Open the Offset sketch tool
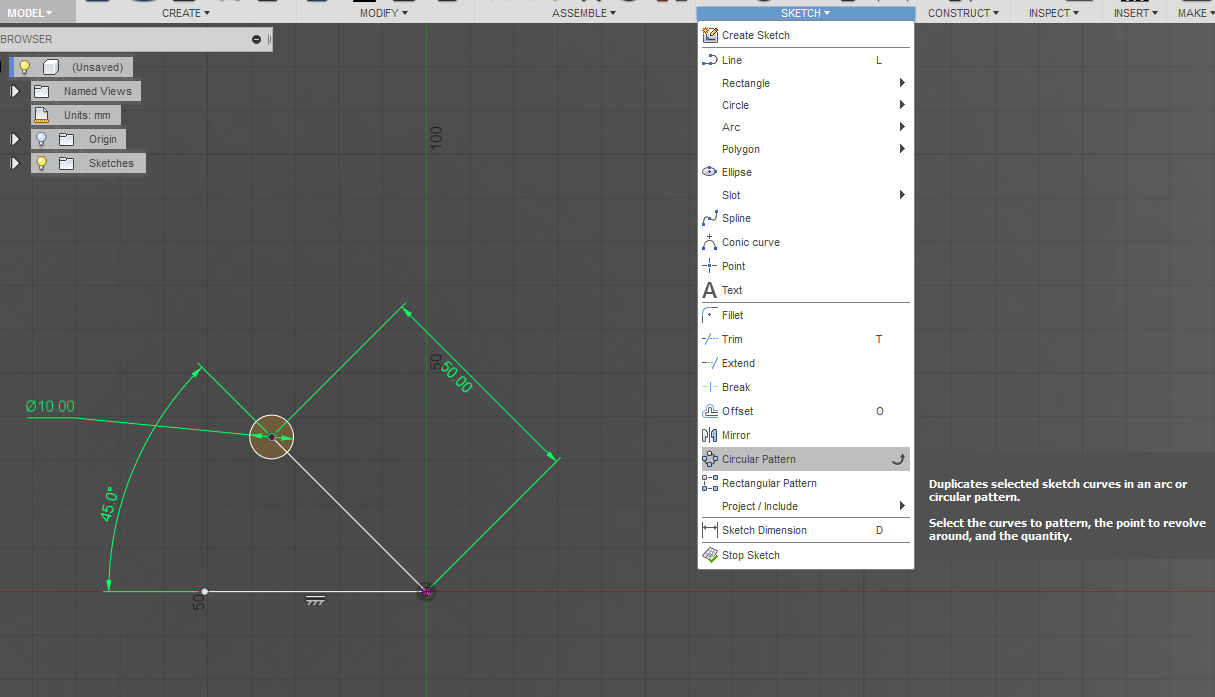 point(737,411)
